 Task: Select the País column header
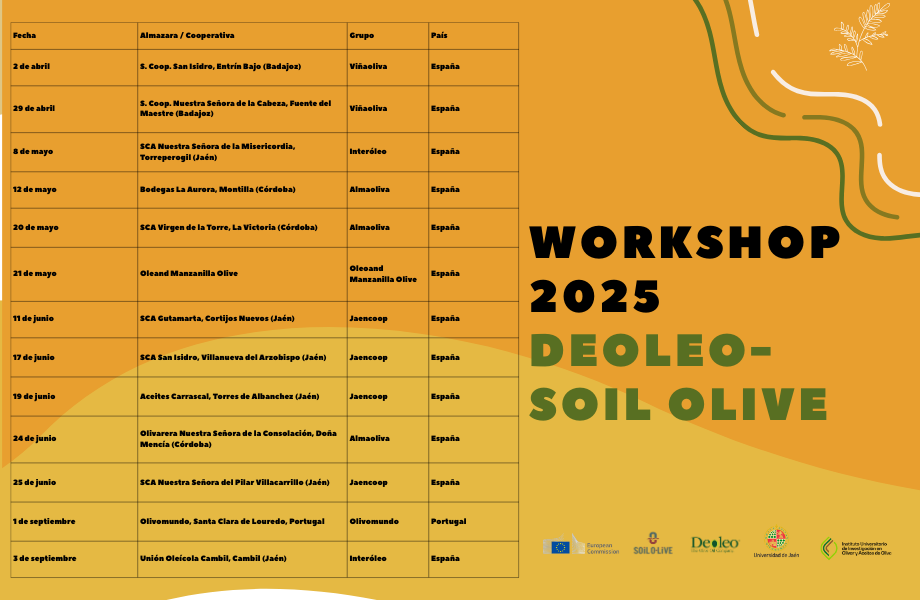[439, 35]
